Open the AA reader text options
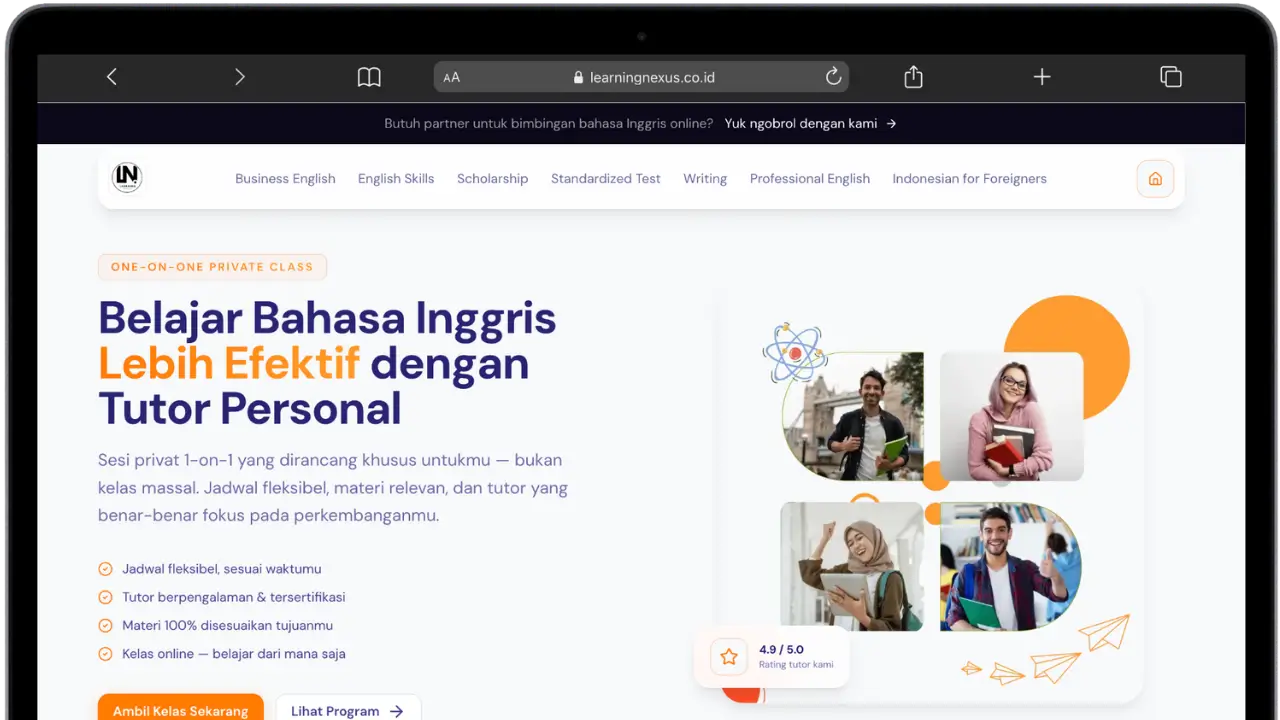This screenshot has height=720, width=1280. coord(452,77)
